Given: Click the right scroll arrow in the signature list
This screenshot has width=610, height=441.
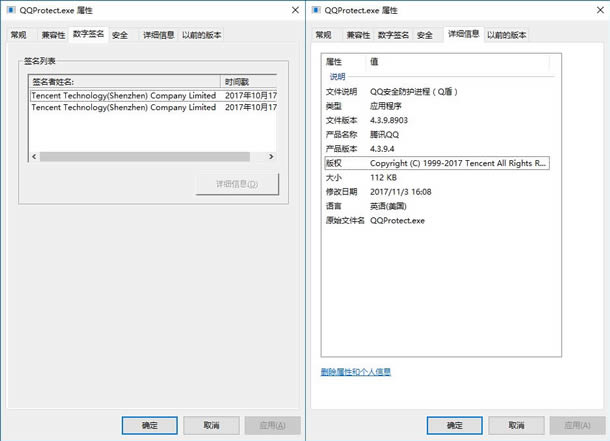Looking at the screenshot, I should click(272, 157).
